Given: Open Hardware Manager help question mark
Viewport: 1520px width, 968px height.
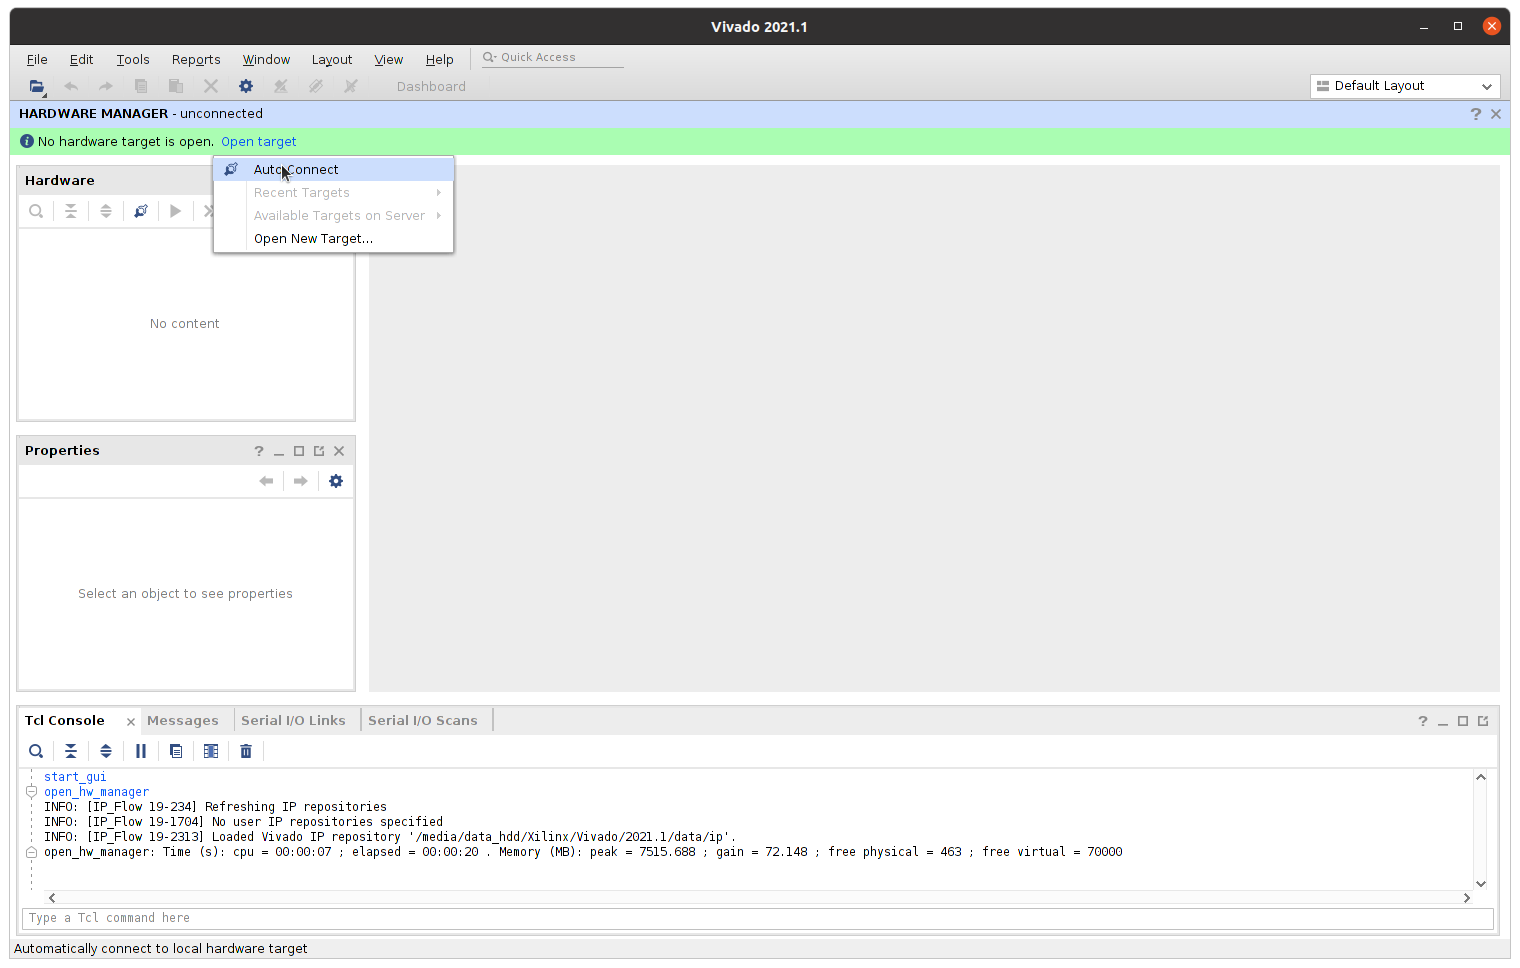Looking at the screenshot, I should coord(1476,114).
